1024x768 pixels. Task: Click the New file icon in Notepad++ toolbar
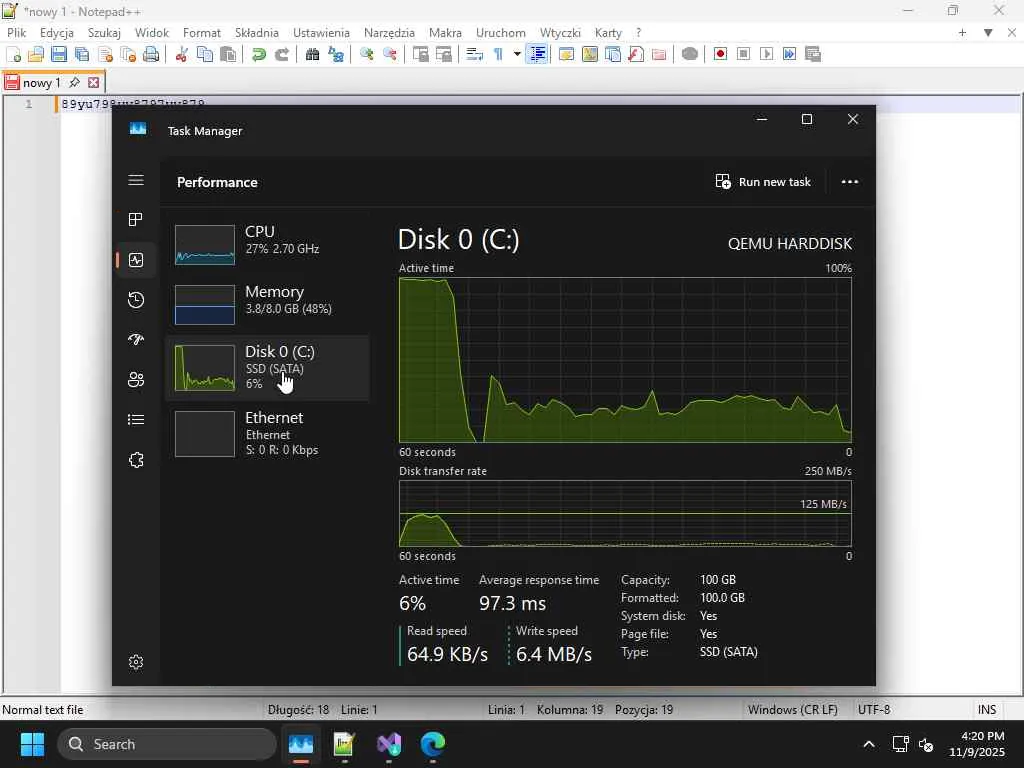[13, 54]
